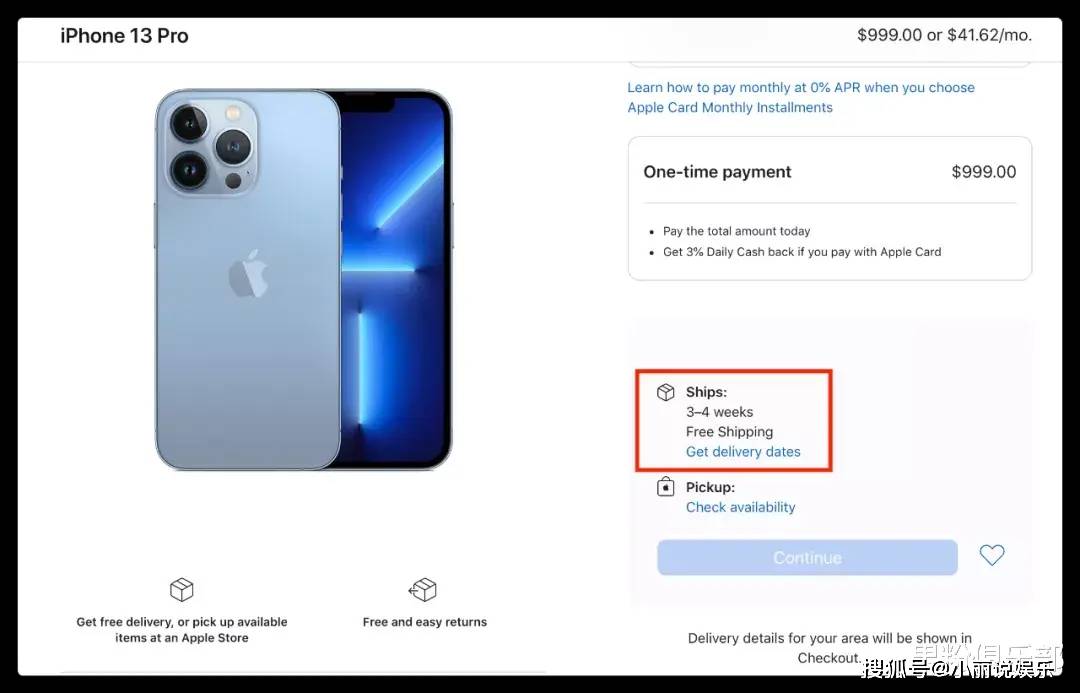Click the iPhone front display image
Image resolution: width=1080 pixels, height=693 pixels.
(x=396, y=280)
